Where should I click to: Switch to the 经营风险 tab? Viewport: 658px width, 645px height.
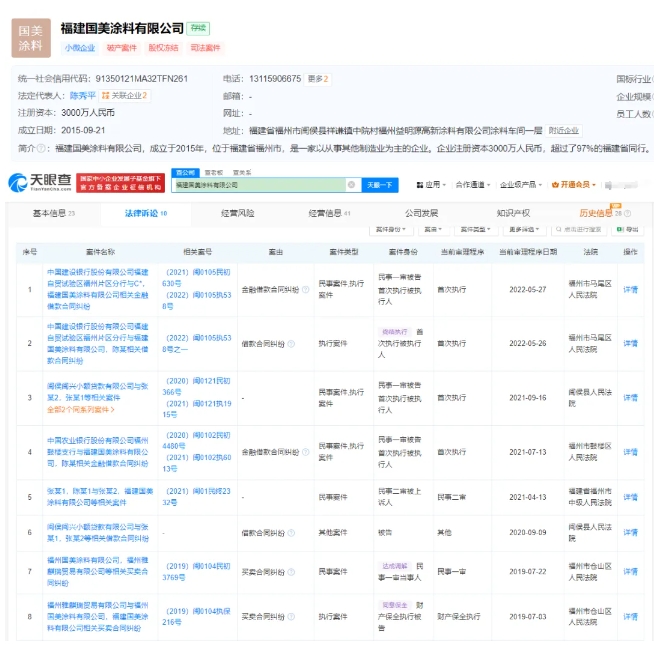tap(237, 213)
